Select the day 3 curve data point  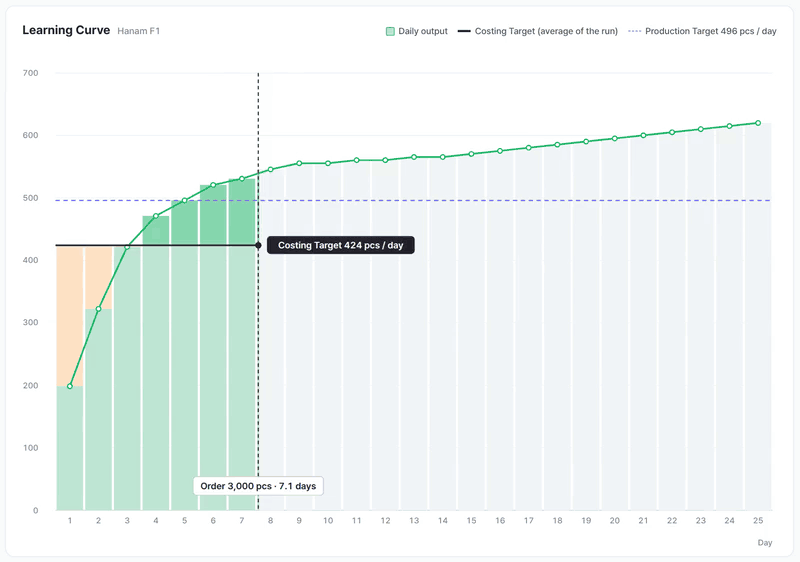click(x=127, y=247)
